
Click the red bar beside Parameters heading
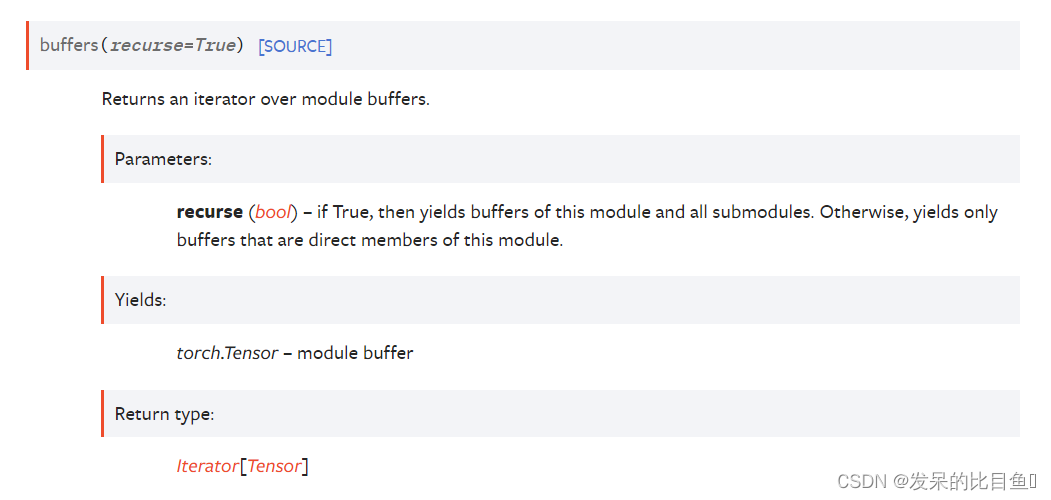103,159
